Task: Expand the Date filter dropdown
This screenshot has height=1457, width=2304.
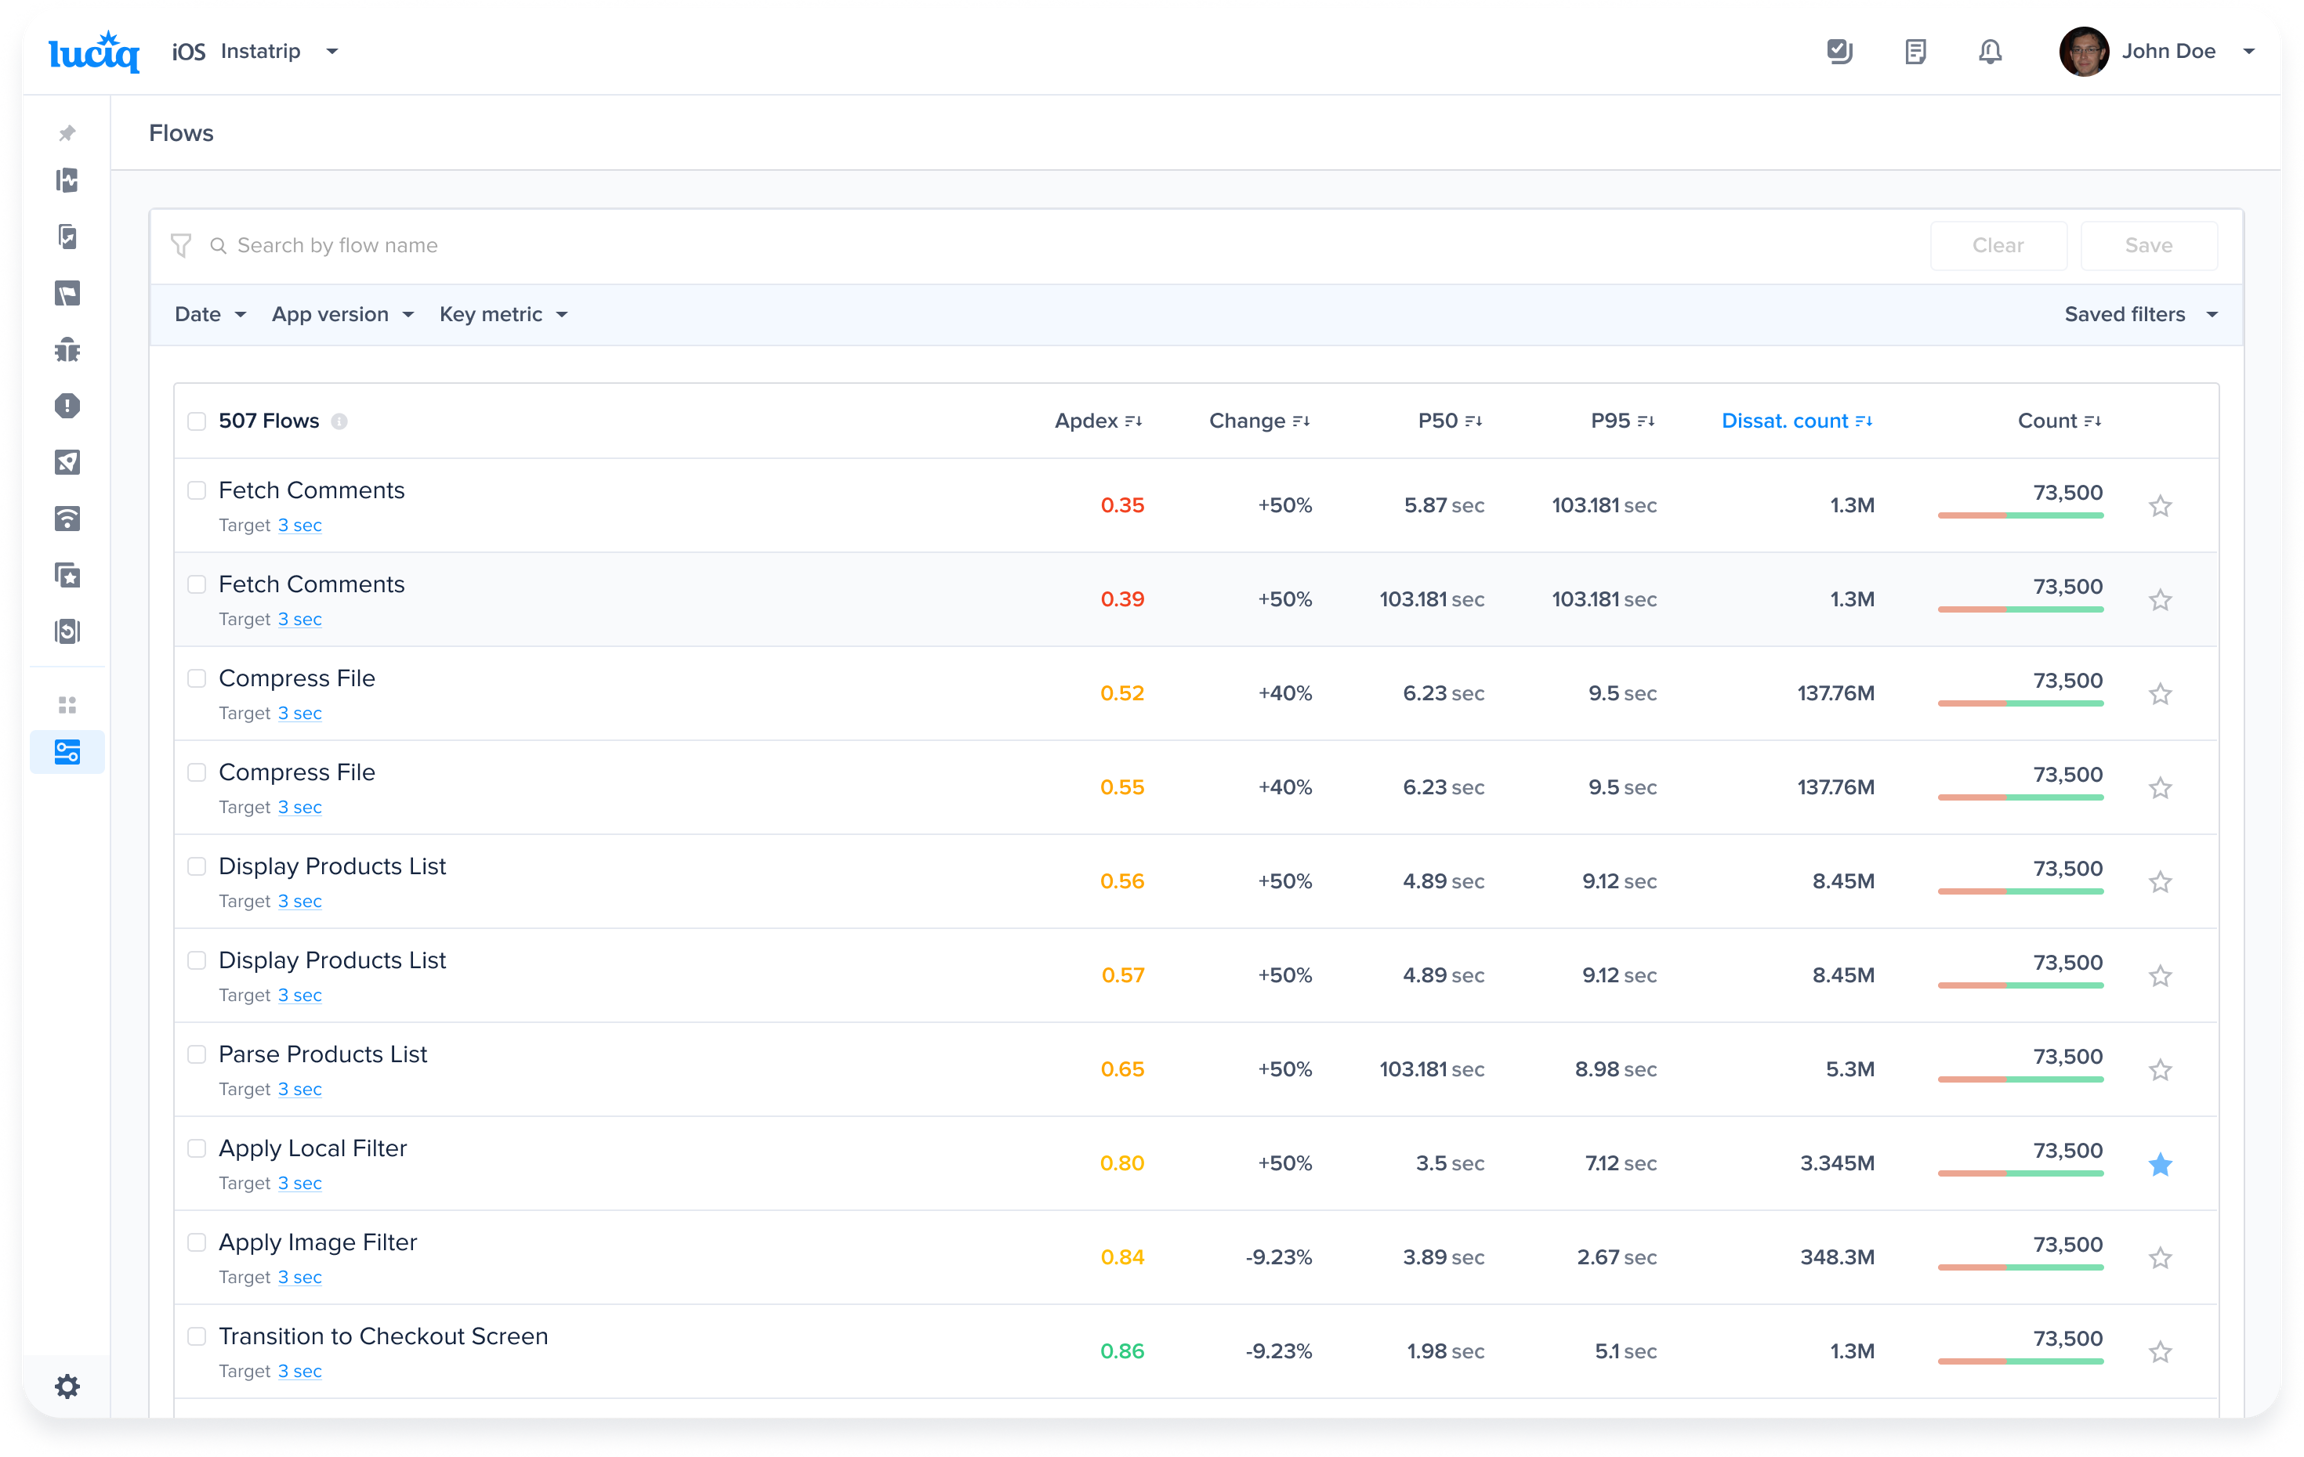Action: coord(210,315)
